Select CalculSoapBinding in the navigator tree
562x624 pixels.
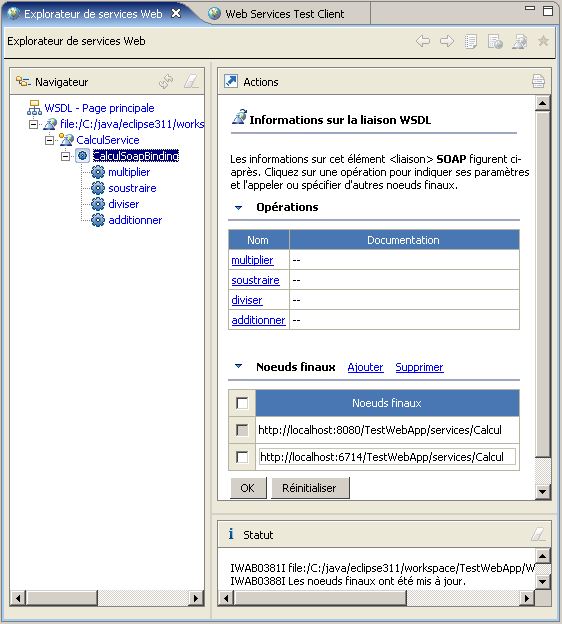[136, 156]
